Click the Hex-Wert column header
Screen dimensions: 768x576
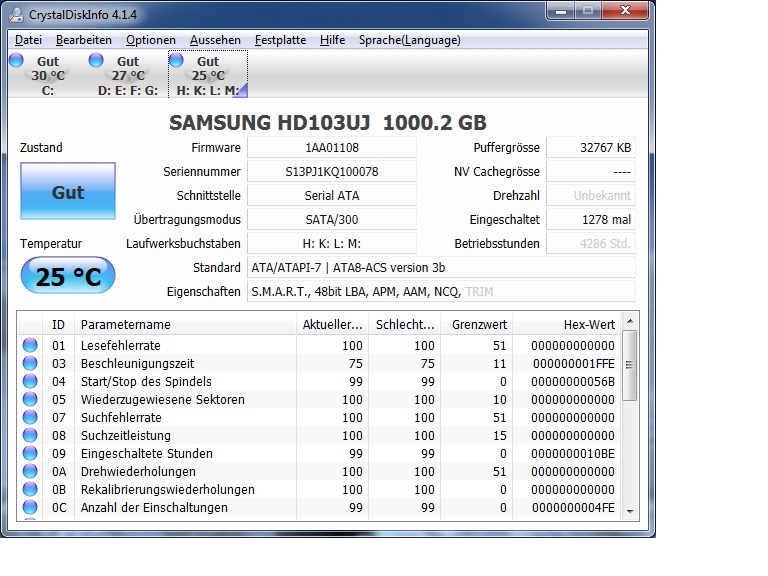click(x=567, y=324)
